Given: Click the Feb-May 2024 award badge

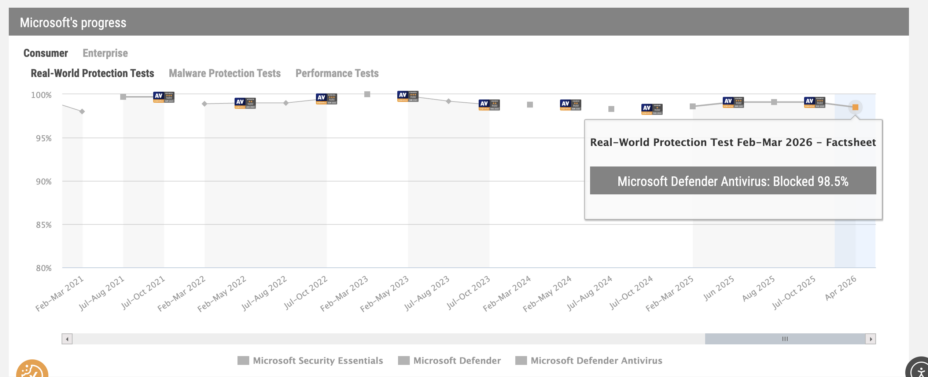Looking at the screenshot, I should (570, 105).
